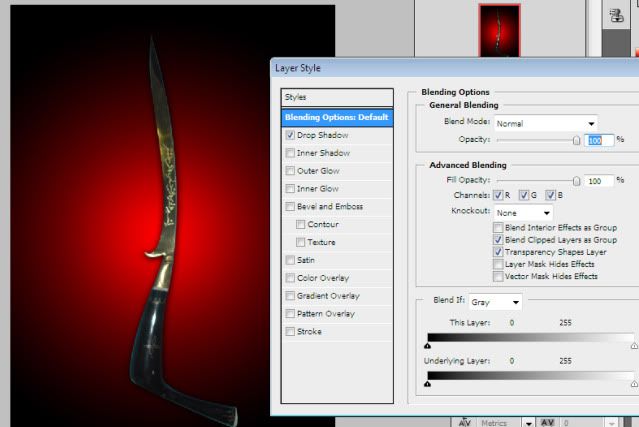Enable the Satin checkbox

tap(290, 260)
